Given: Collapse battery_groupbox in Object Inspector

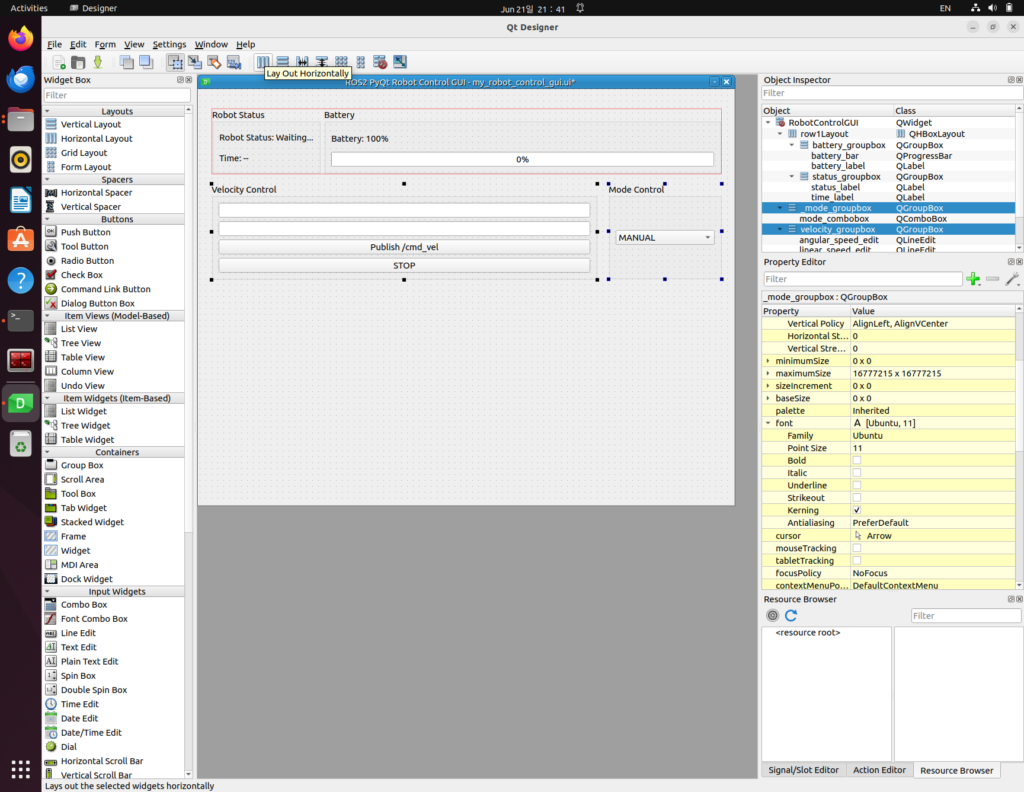Looking at the screenshot, I should (x=792, y=145).
